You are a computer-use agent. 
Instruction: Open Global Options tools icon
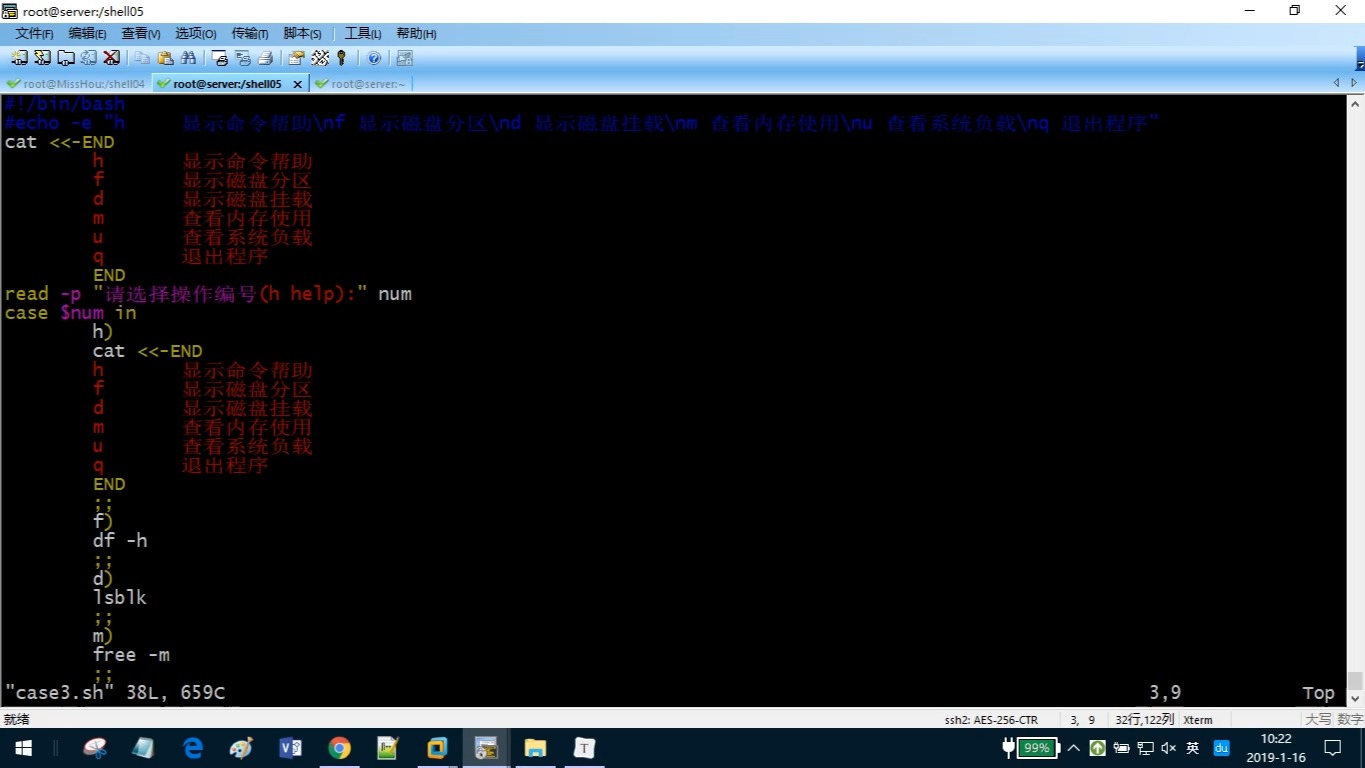pos(320,58)
